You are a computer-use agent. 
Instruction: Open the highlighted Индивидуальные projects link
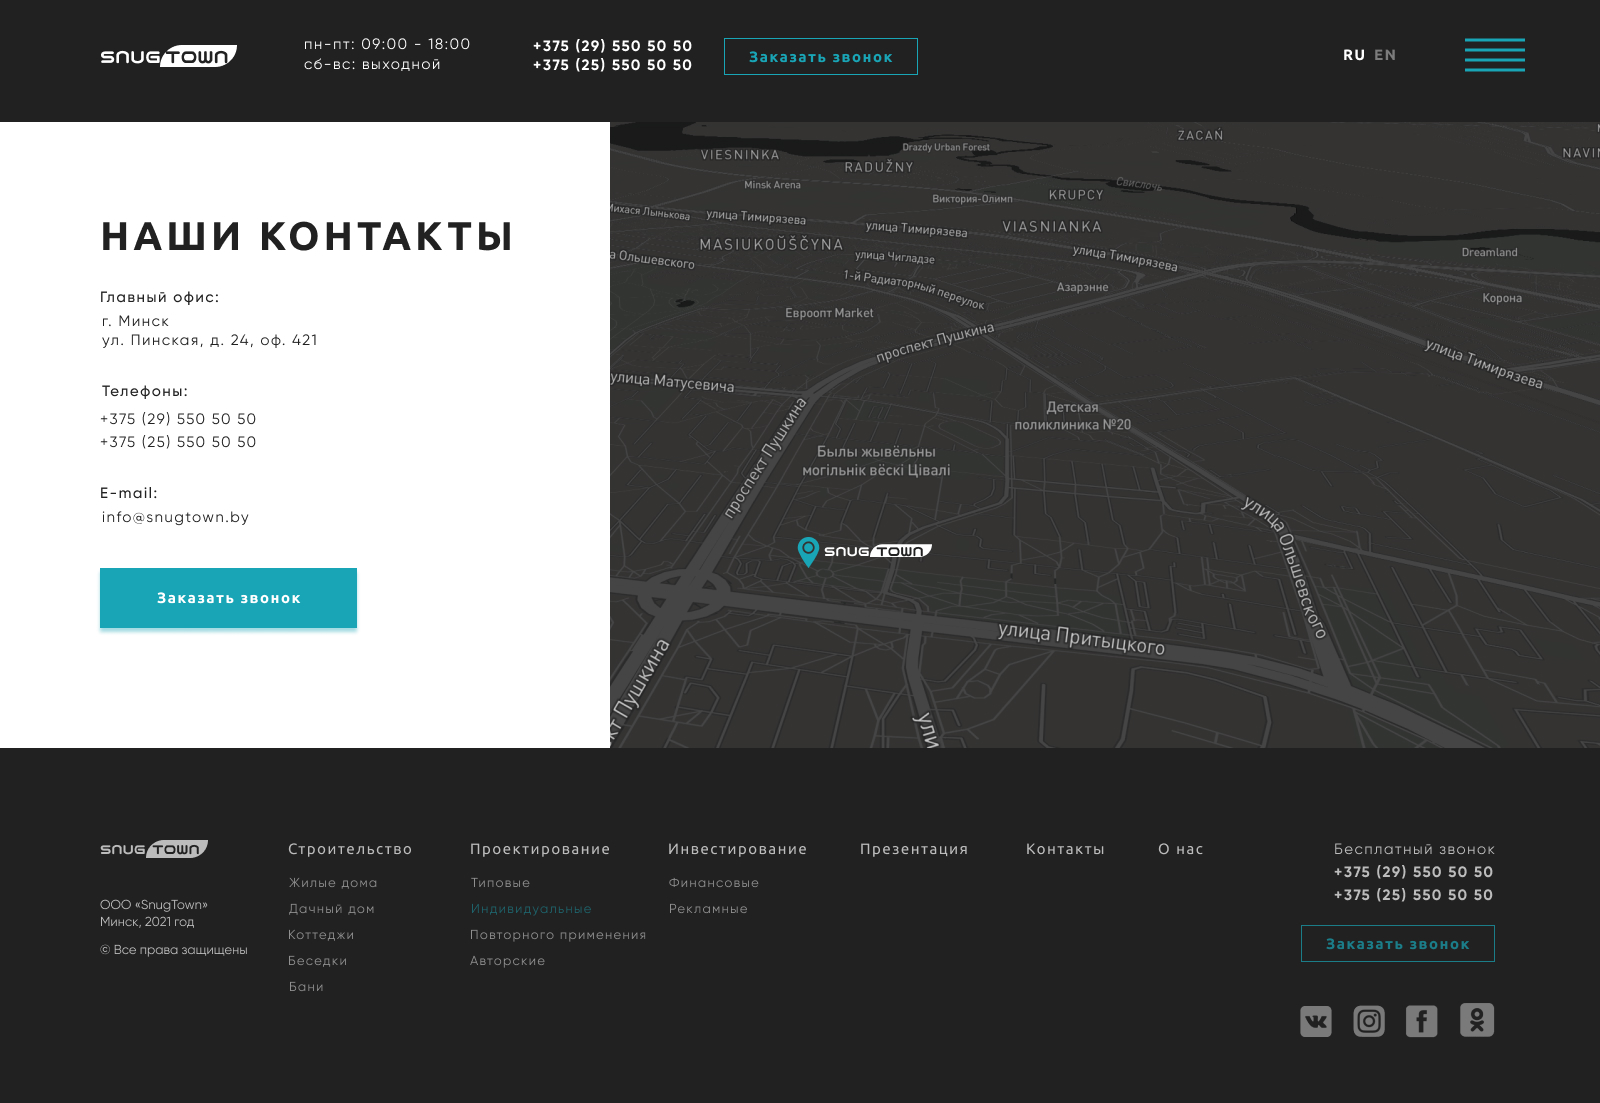[x=531, y=908]
